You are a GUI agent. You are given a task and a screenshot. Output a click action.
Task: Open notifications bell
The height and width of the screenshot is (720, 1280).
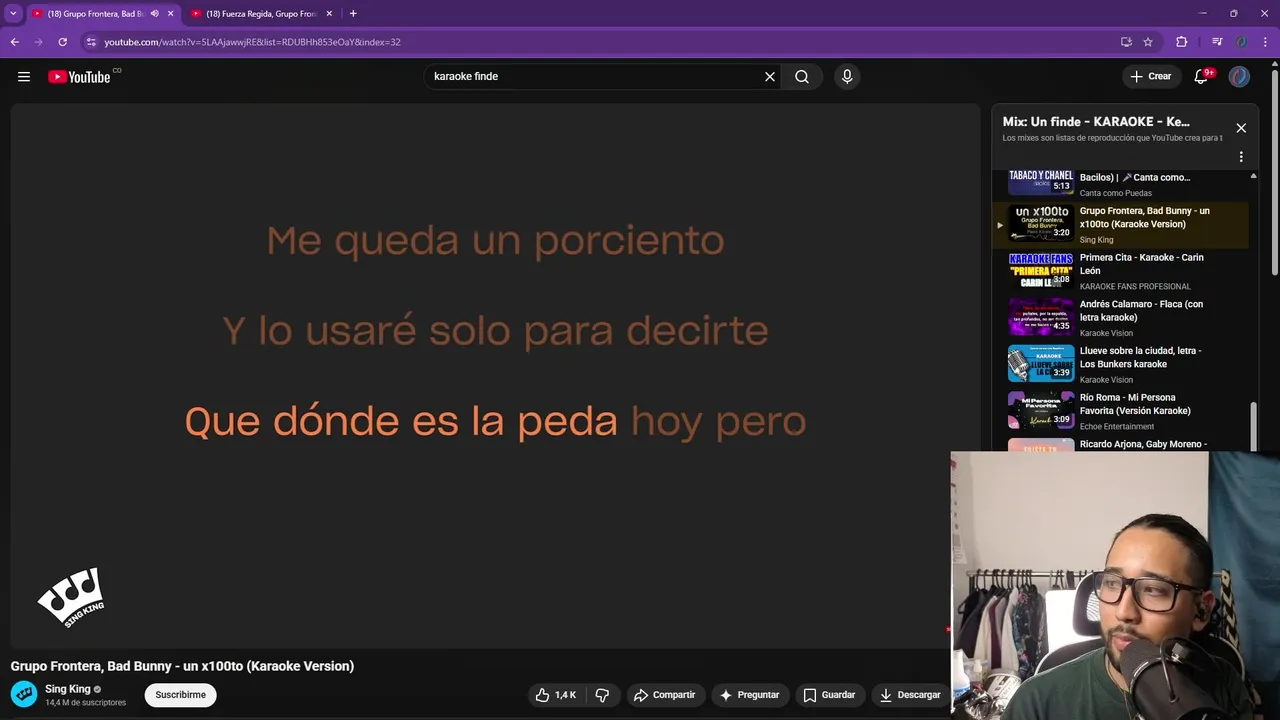point(1202,77)
